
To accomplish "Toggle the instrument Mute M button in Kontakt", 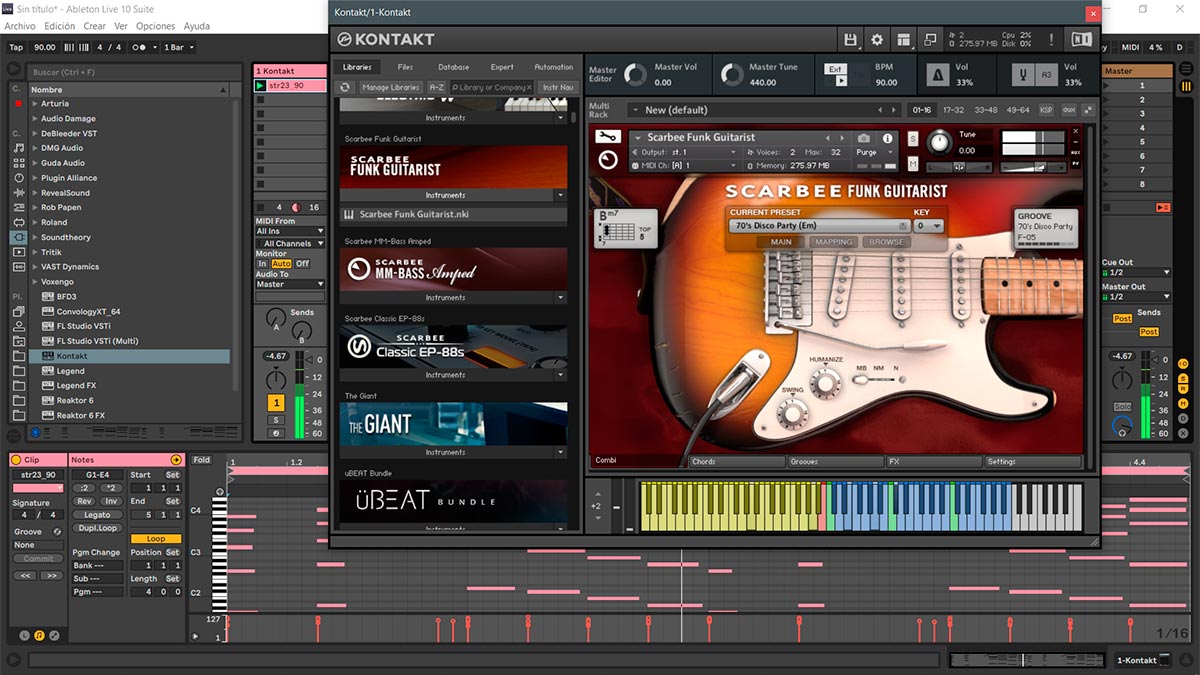I will (913, 163).
